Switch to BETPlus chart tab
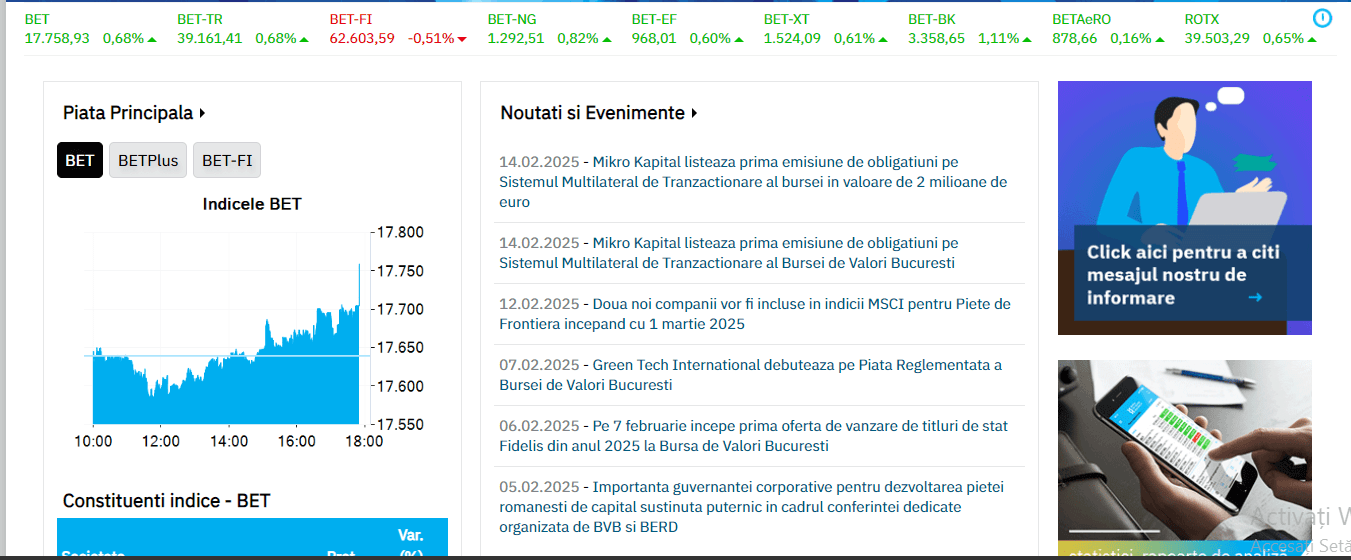This screenshot has width=1351, height=560. [x=148, y=160]
